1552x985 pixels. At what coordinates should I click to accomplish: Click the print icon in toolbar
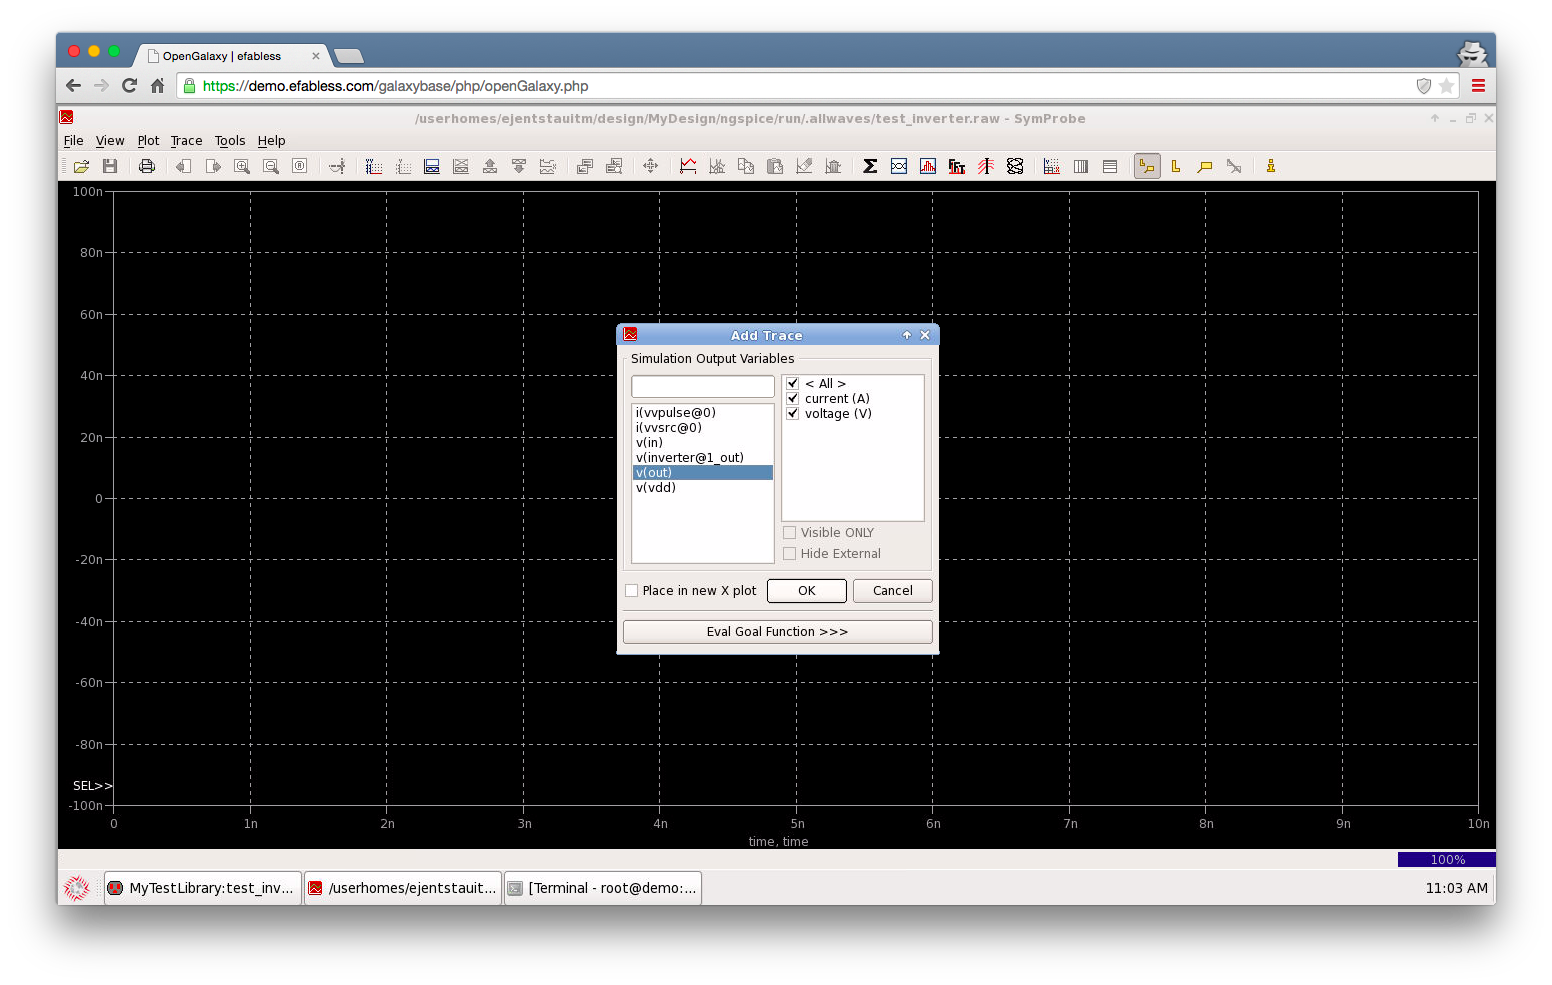pos(147,166)
